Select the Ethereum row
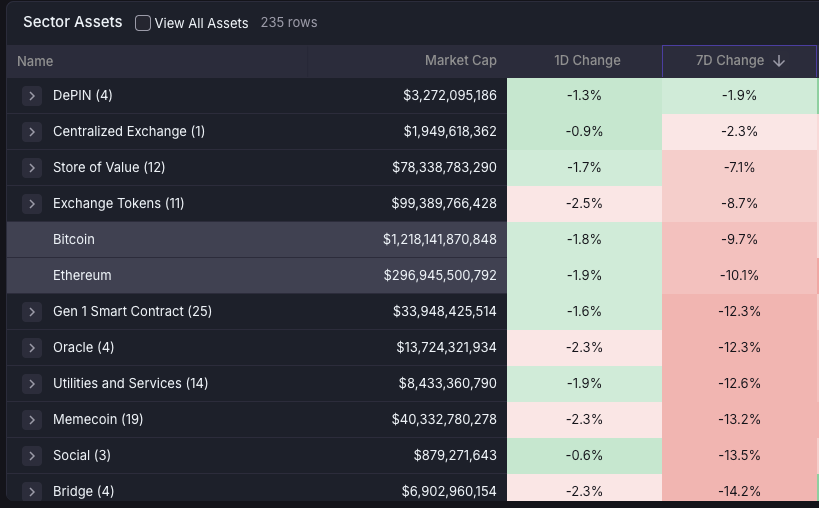Screen dimensions: 819x508 [82, 276]
